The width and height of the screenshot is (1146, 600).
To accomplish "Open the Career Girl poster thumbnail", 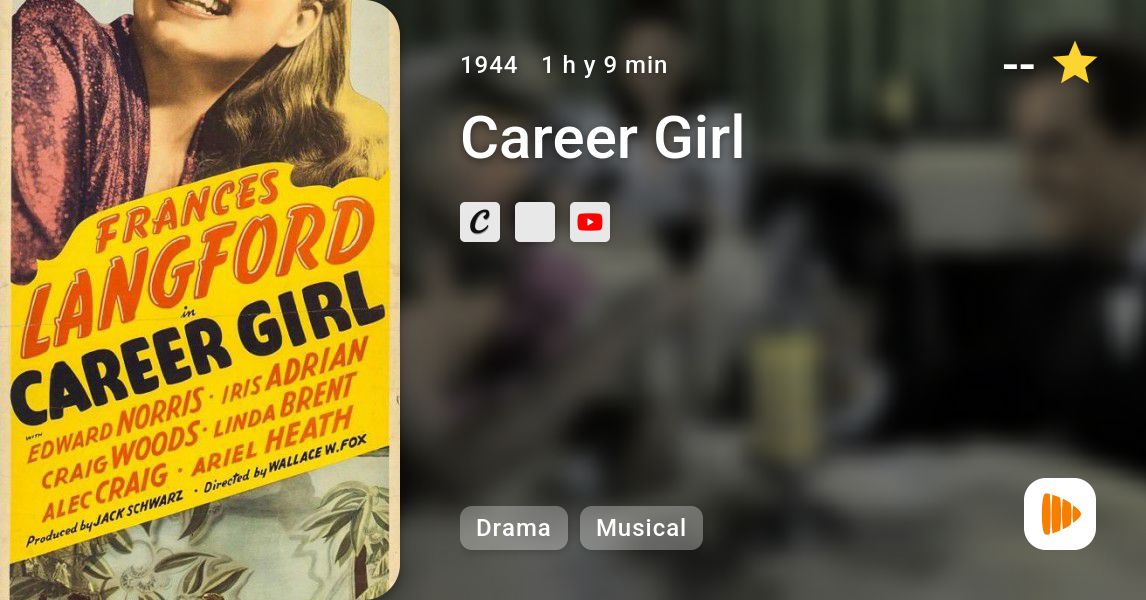I will tap(200, 300).
